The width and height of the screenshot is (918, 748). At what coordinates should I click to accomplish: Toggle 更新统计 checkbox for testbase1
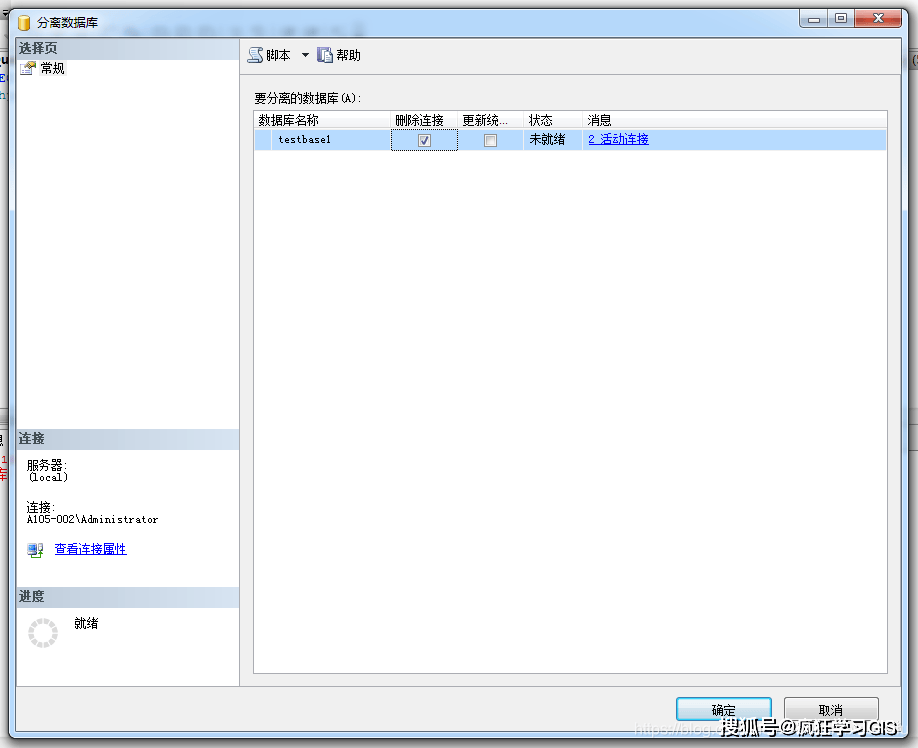[x=491, y=140]
